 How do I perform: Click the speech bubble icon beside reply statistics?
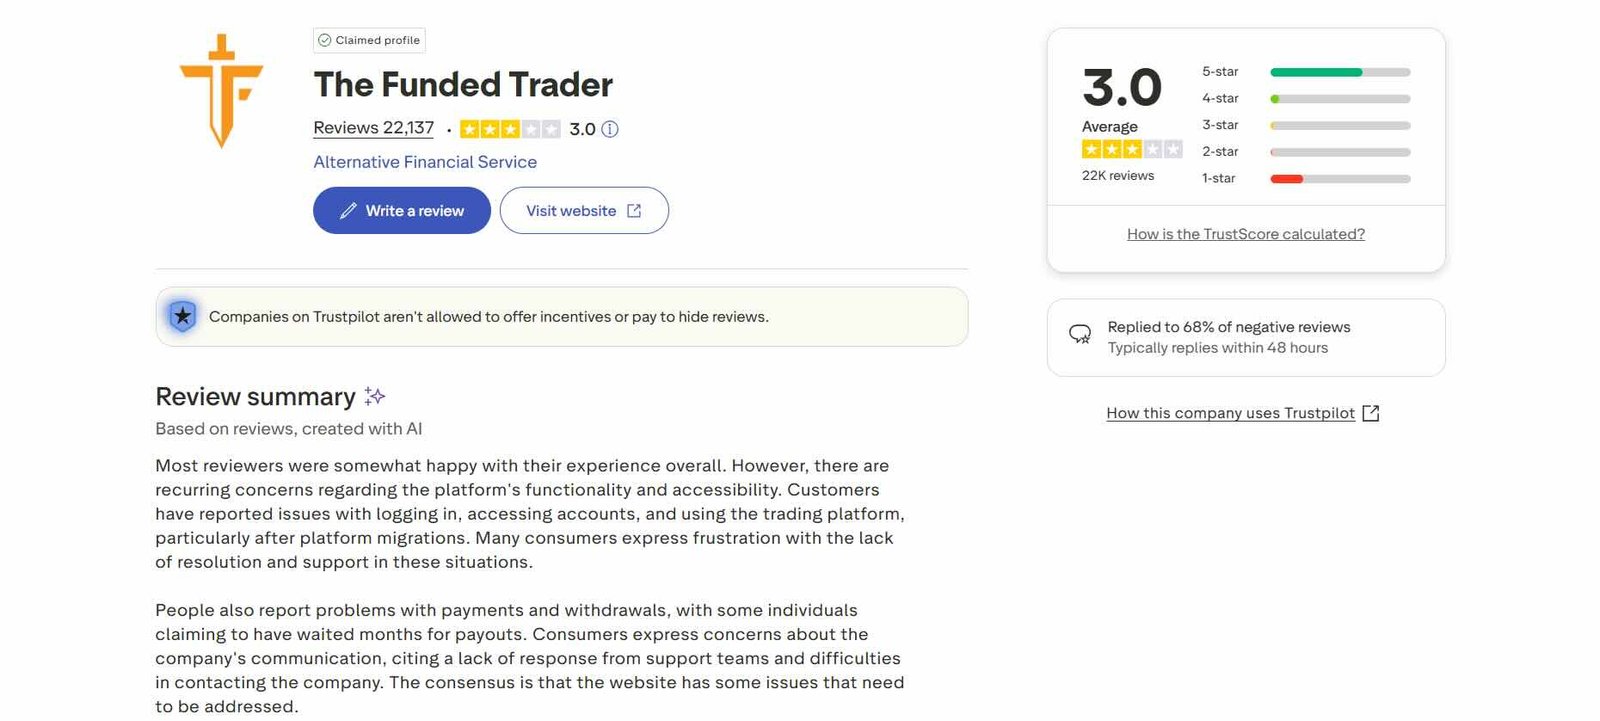pos(1080,334)
